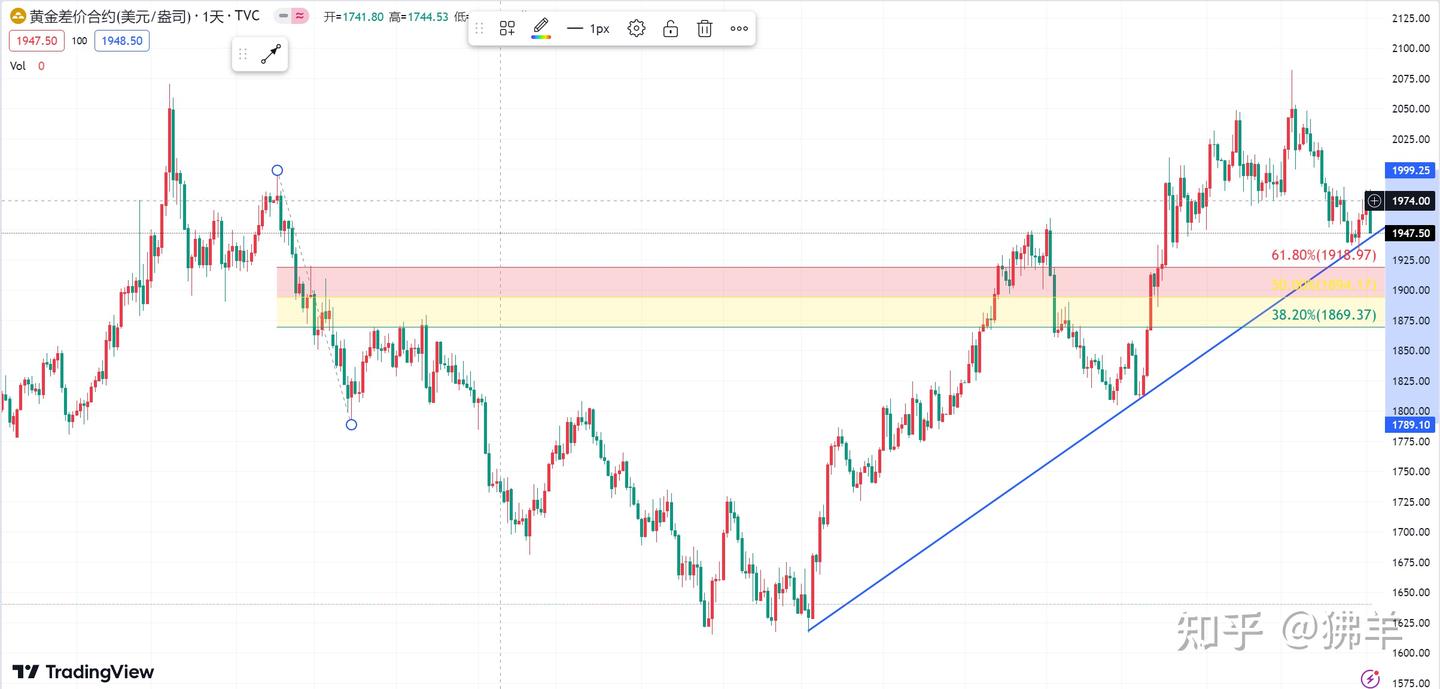
Task: Open drawing settings gear icon
Action: pos(636,29)
